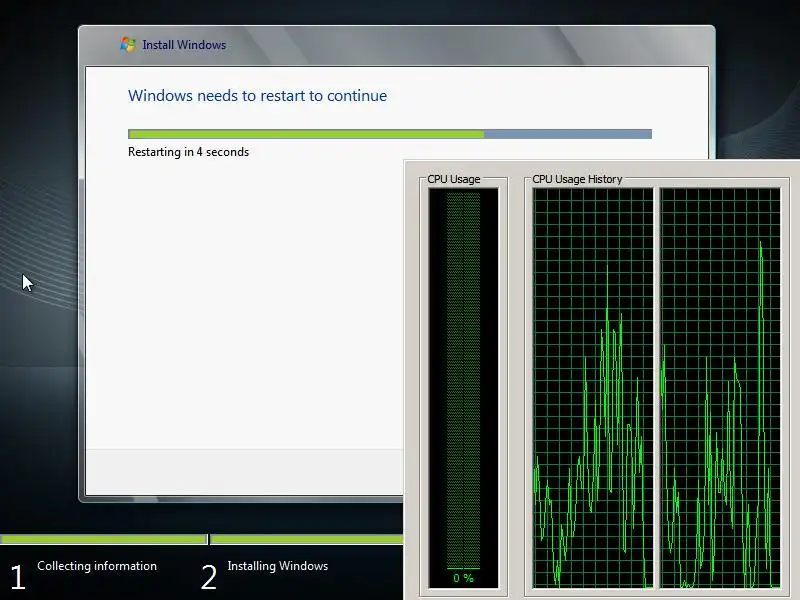The width and height of the screenshot is (800, 600).
Task: Click the first CPU core history graph
Action: 593,388
